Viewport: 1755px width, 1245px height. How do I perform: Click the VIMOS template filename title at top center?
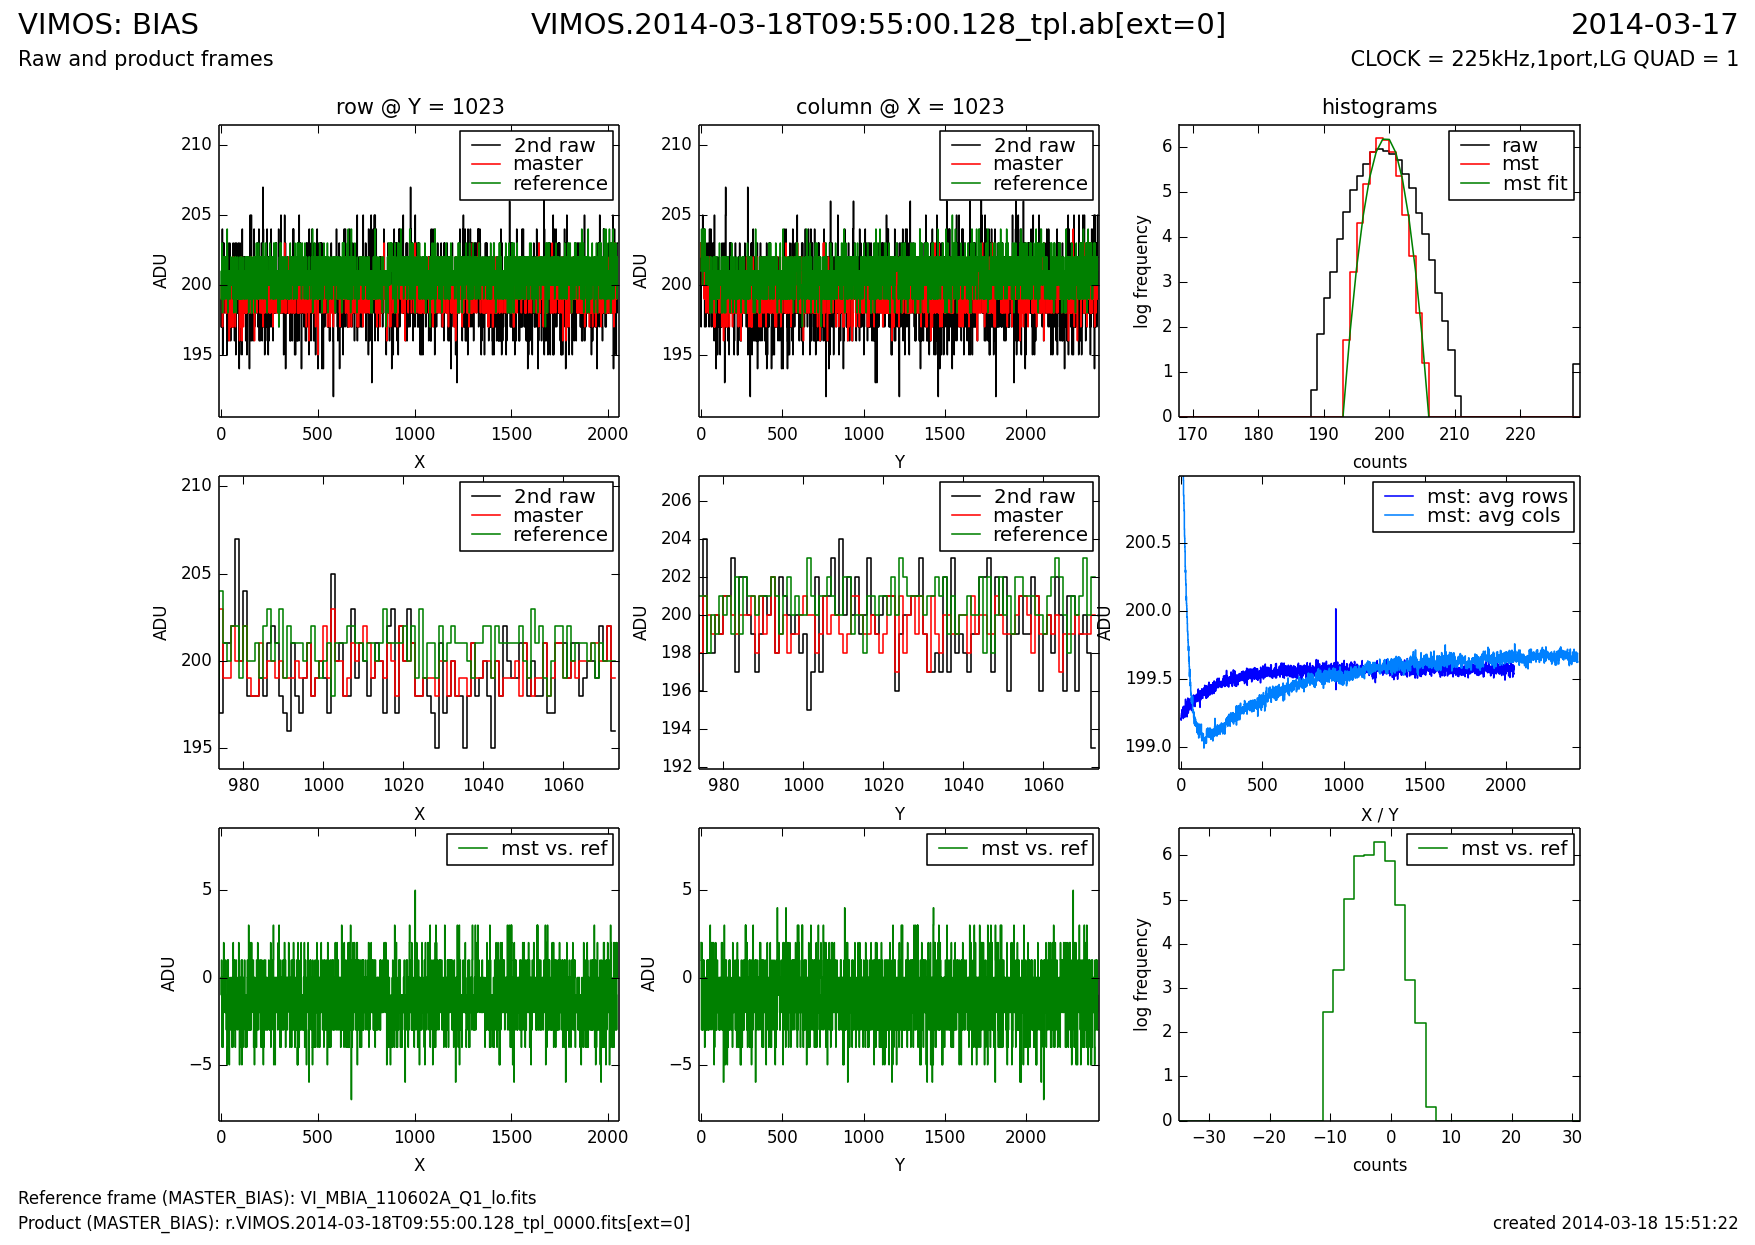pyautogui.click(x=877, y=25)
